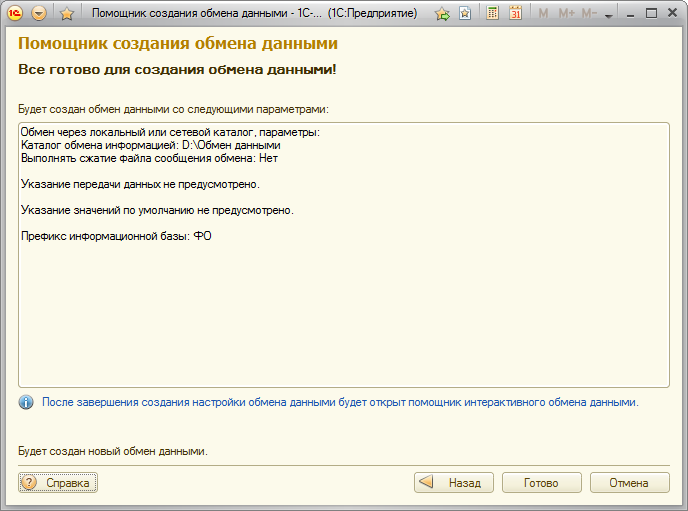Click the M- memory subtract button
This screenshot has height=511, width=688.
589,14
